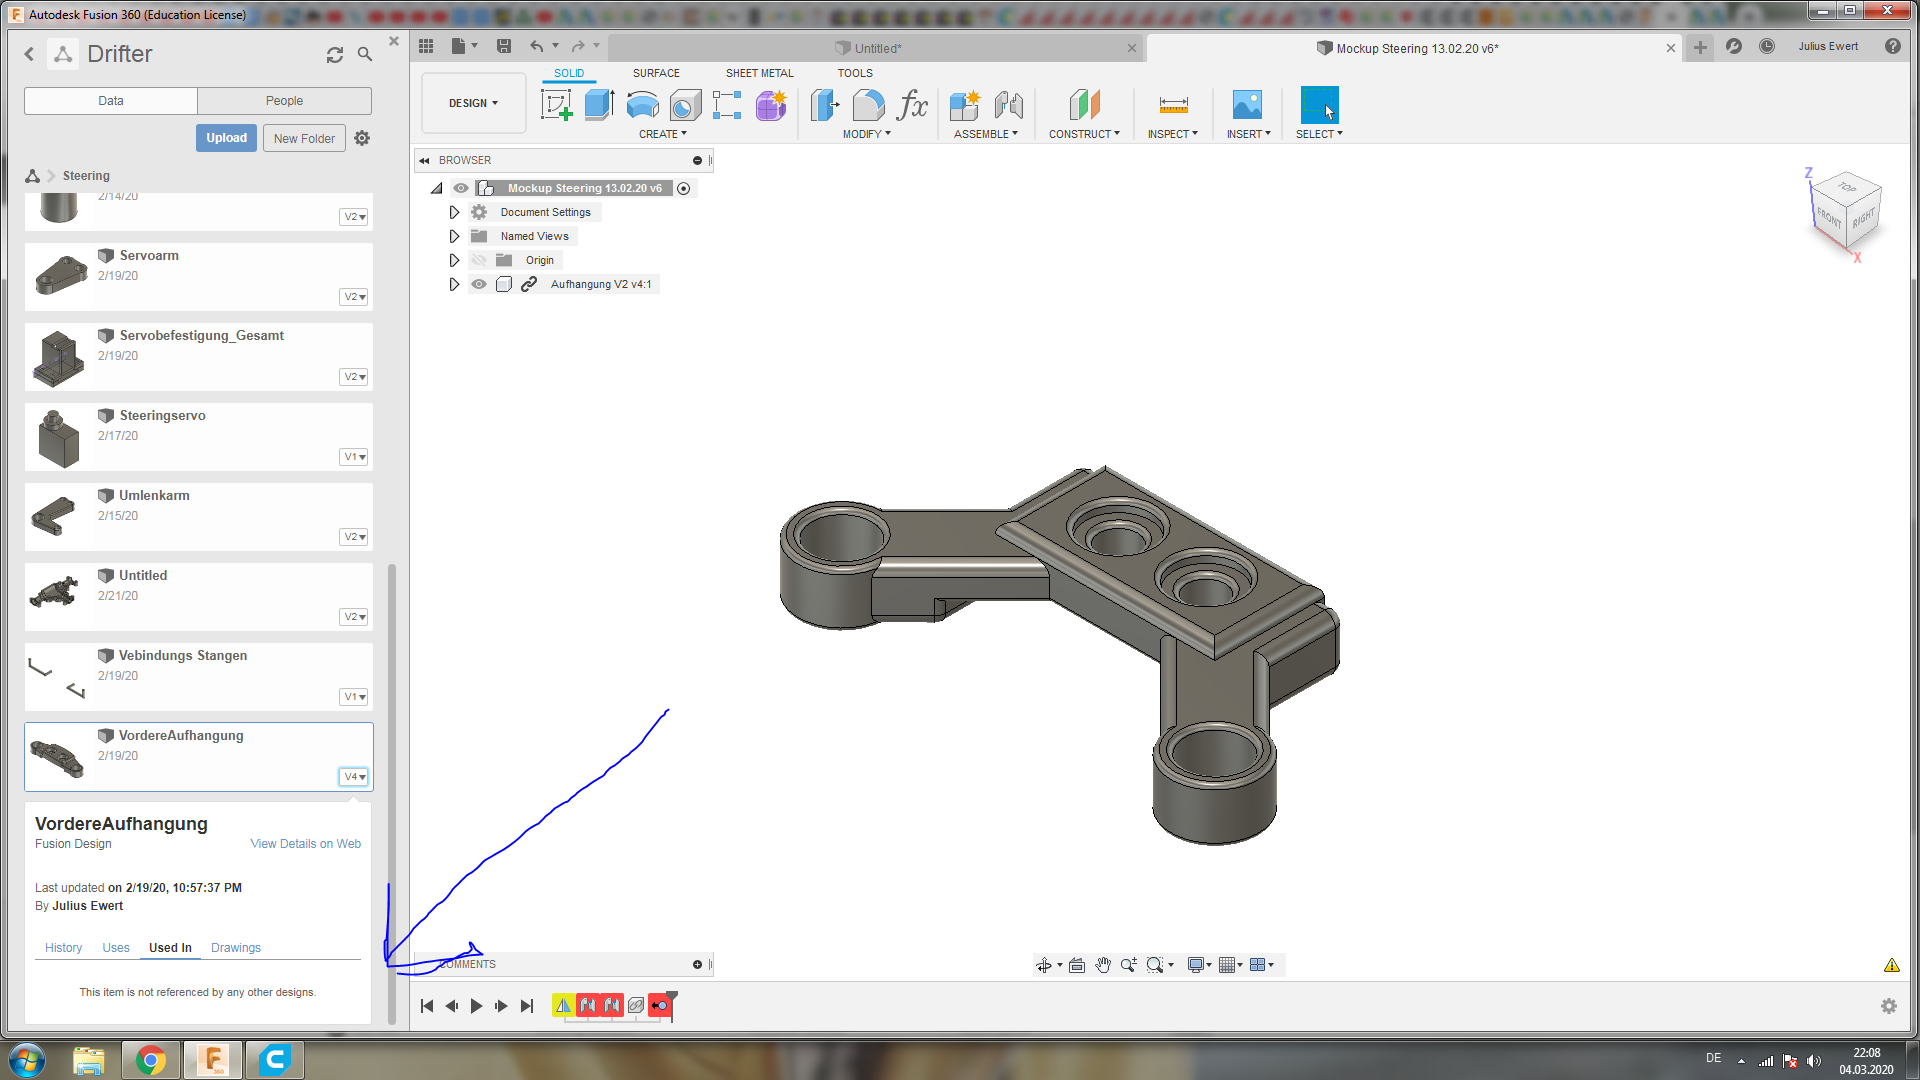Switch to the Untitled* document tab

(877, 48)
